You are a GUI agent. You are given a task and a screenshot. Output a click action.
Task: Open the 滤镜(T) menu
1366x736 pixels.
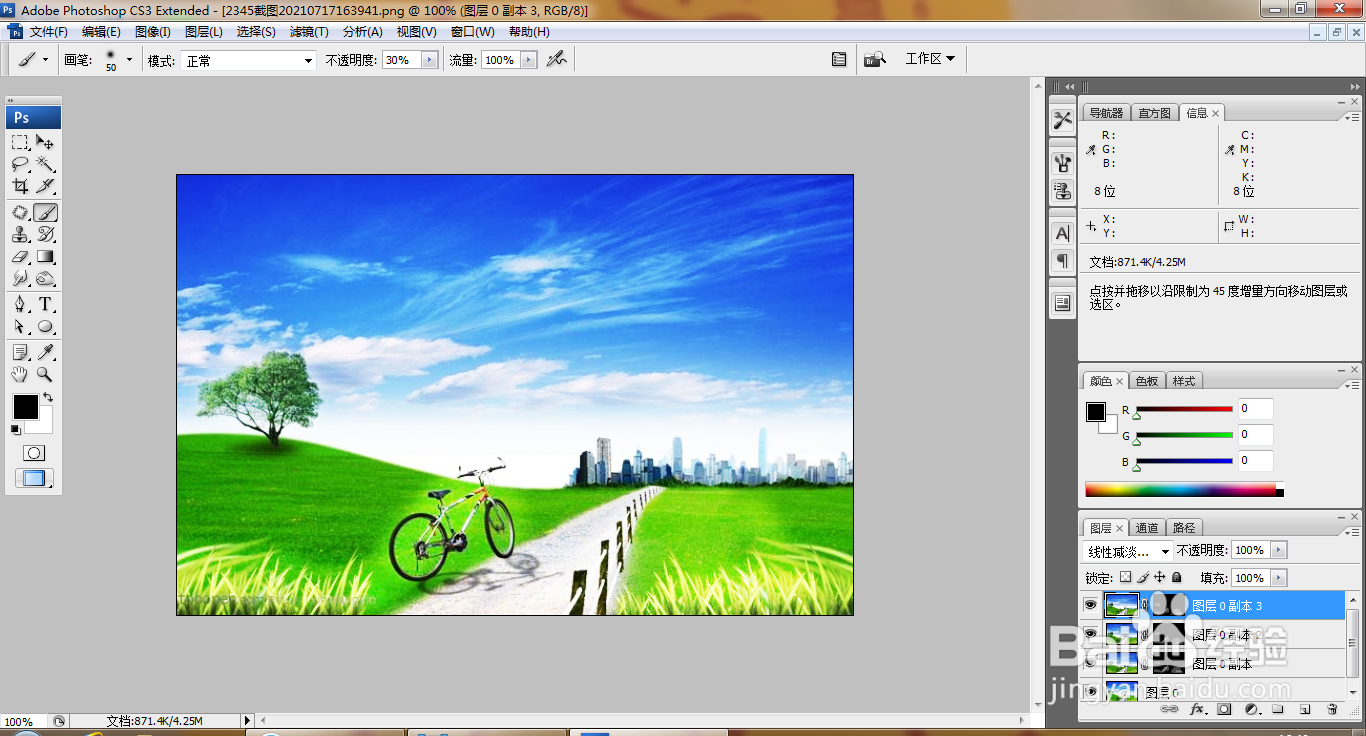tap(309, 32)
